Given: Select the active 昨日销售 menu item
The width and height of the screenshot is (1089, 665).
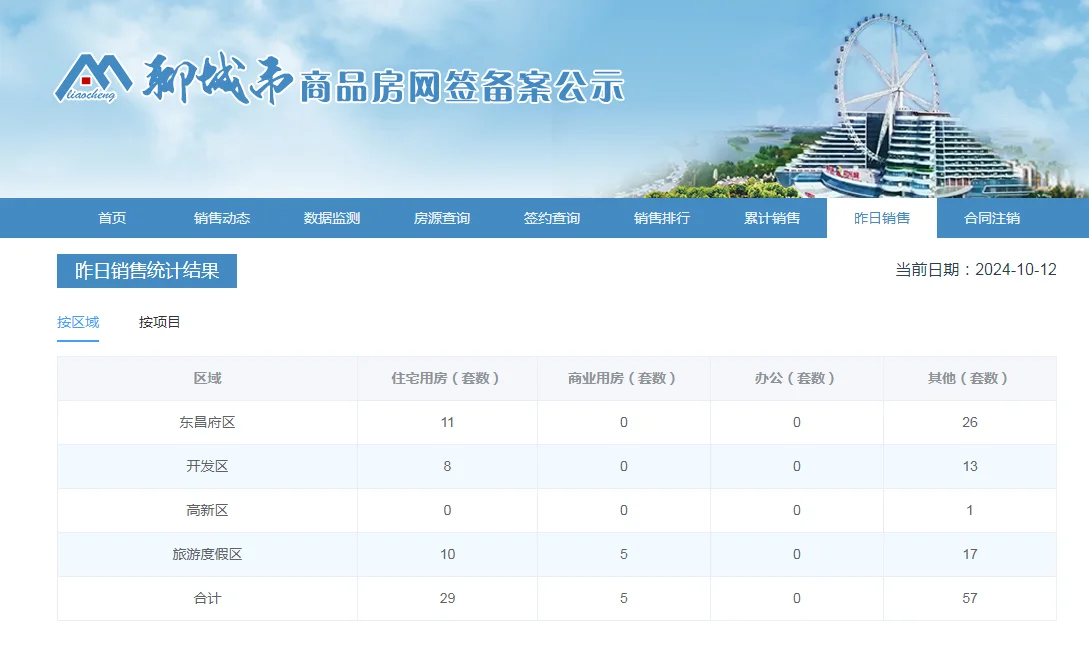Looking at the screenshot, I should click(882, 218).
